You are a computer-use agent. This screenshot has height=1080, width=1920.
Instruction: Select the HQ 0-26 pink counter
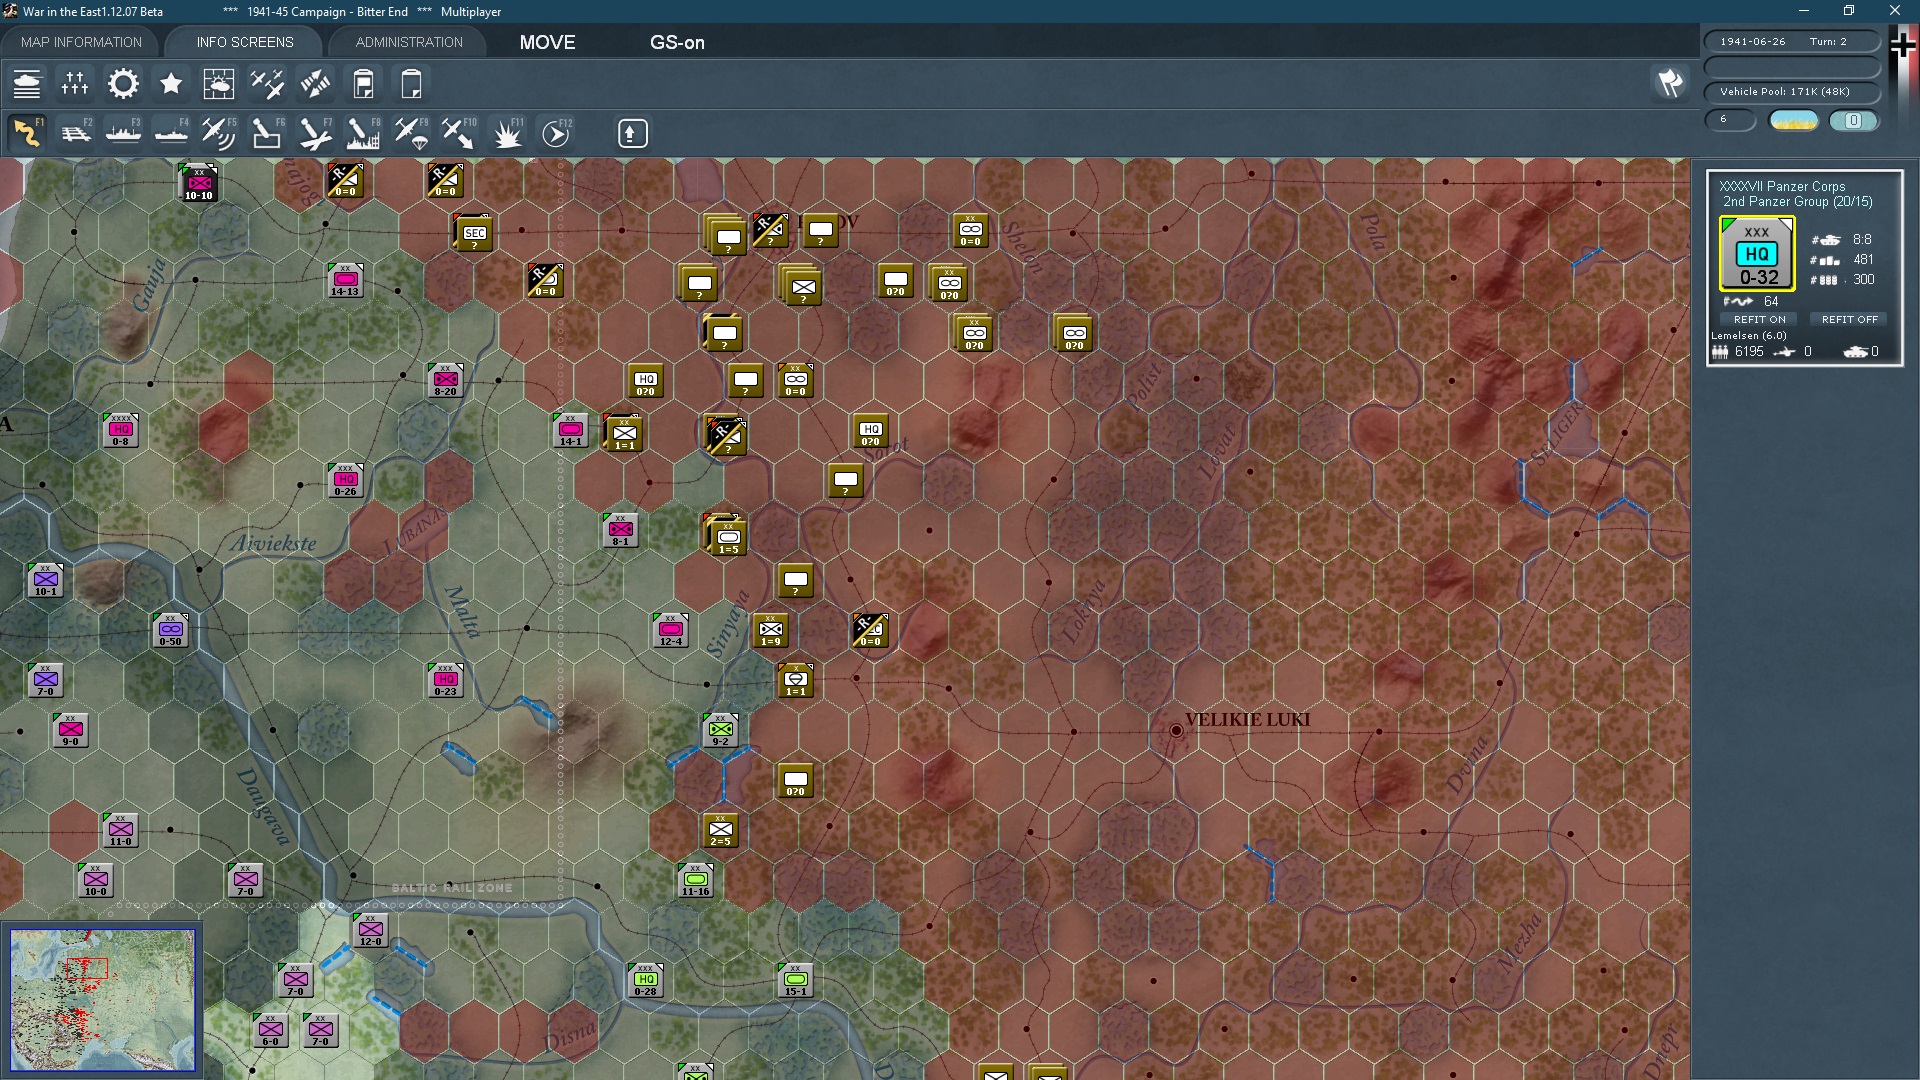click(x=345, y=481)
